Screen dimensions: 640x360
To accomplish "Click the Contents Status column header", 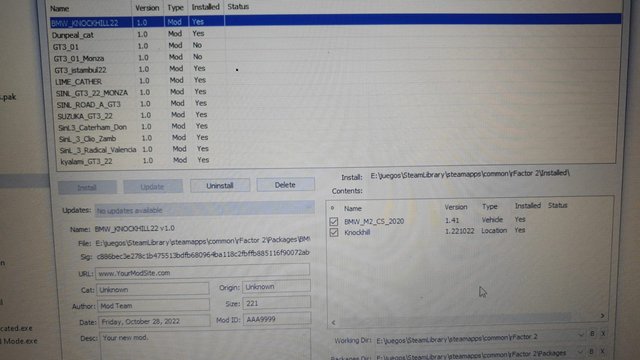I will pos(558,205).
